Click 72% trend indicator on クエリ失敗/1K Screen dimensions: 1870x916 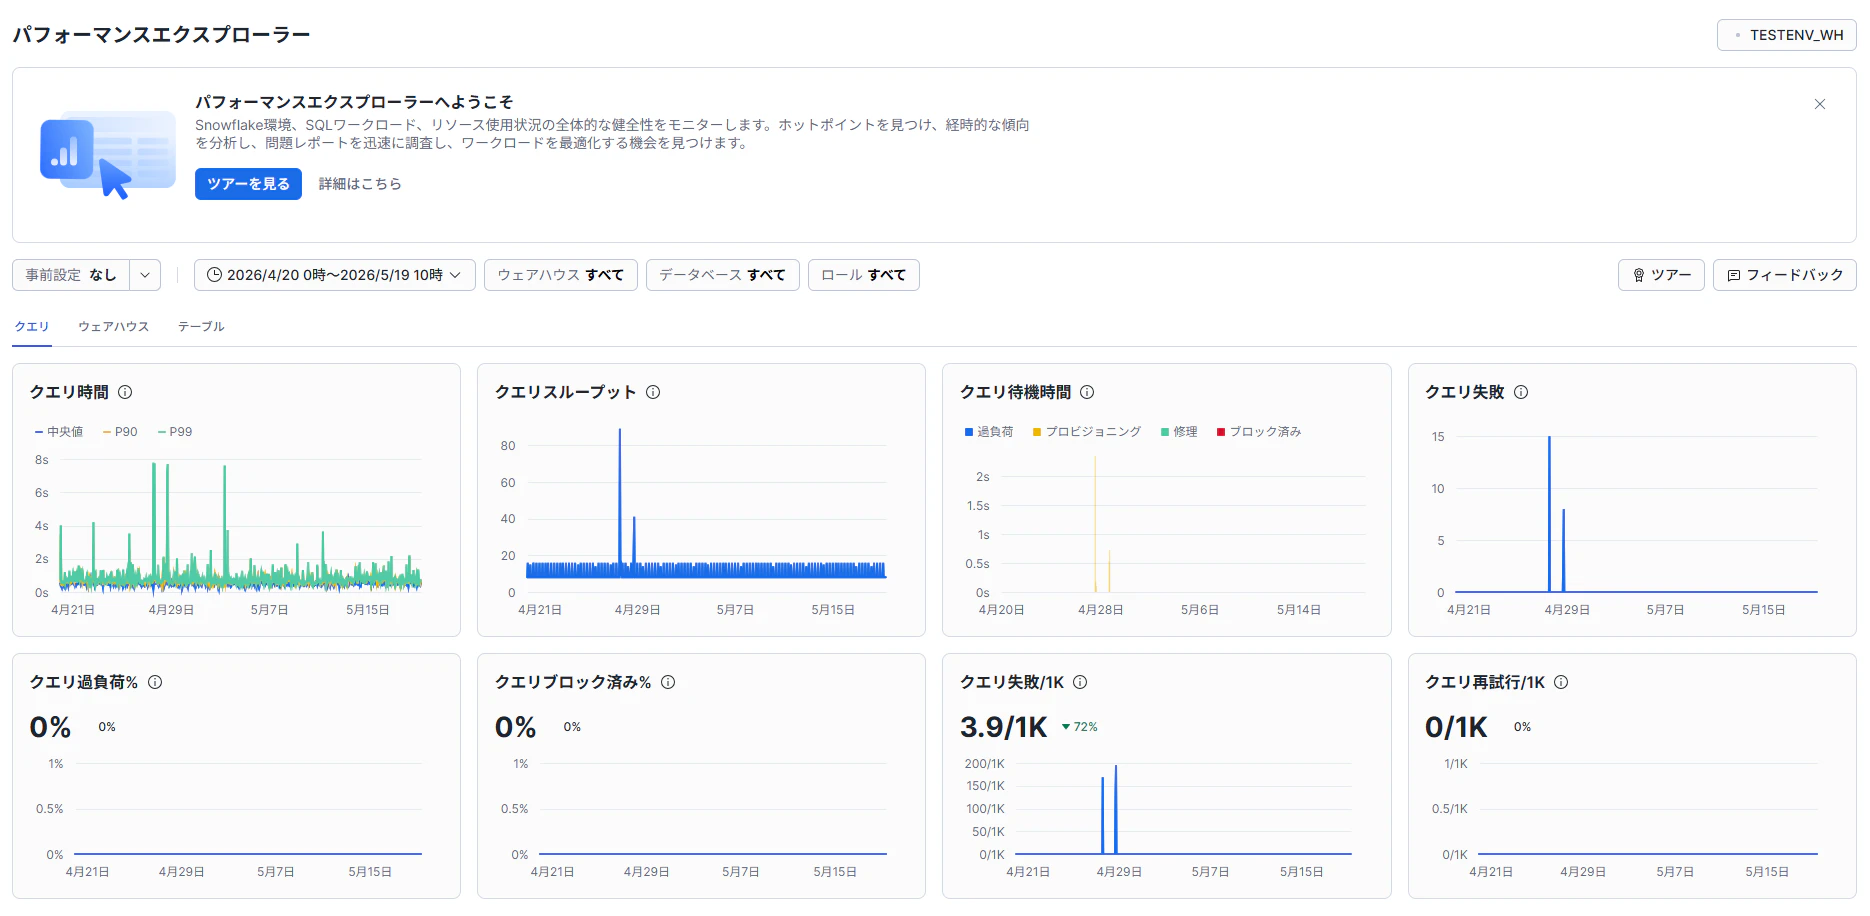tap(1080, 727)
